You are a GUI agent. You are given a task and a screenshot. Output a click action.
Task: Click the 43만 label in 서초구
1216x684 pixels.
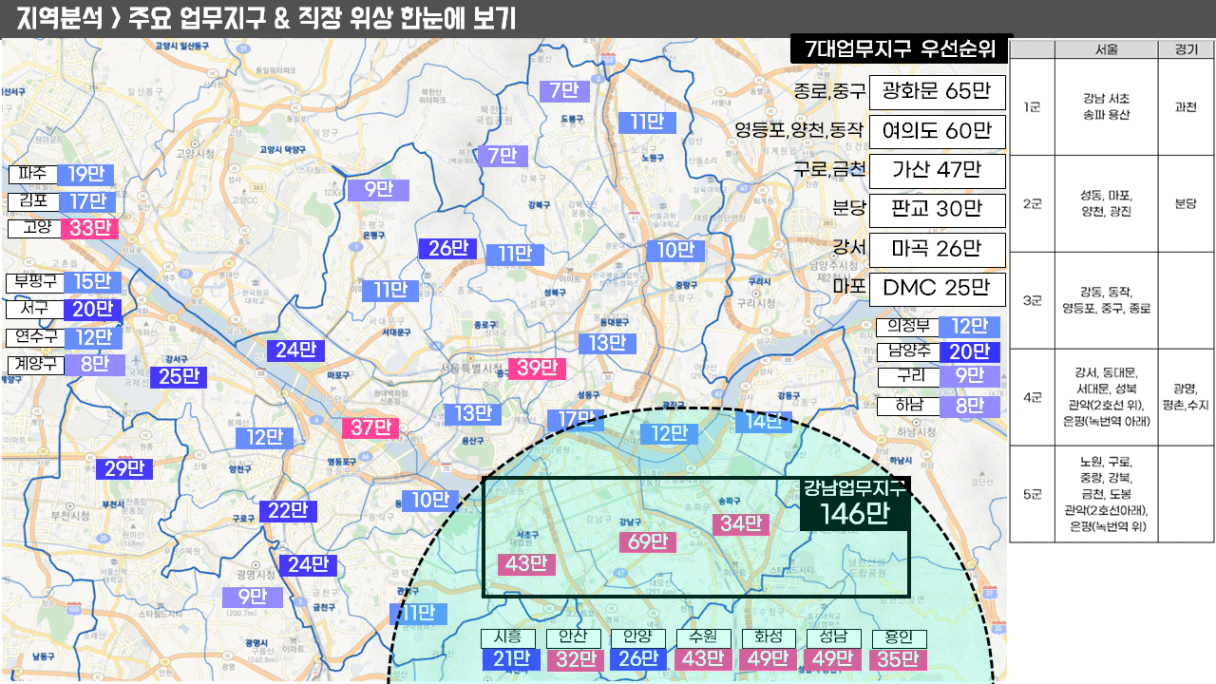coord(526,564)
